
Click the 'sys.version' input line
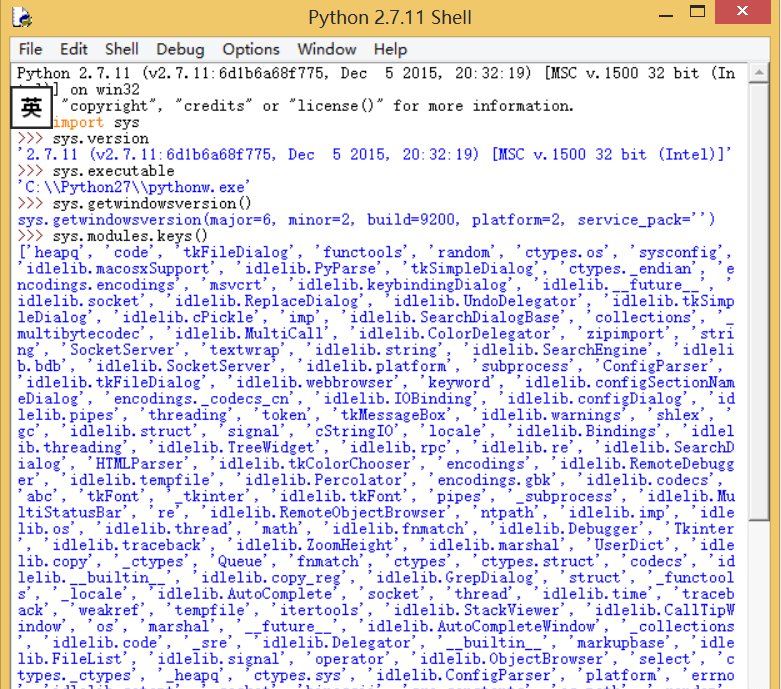point(101,138)
